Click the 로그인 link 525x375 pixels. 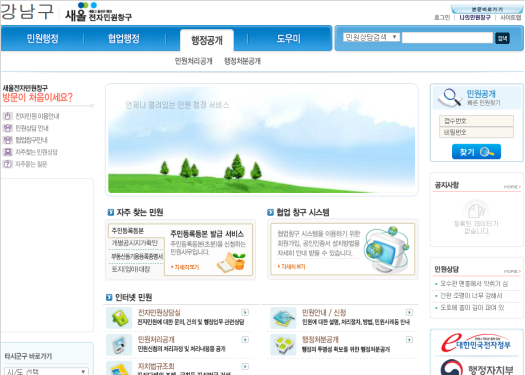[x=442, y=17]
